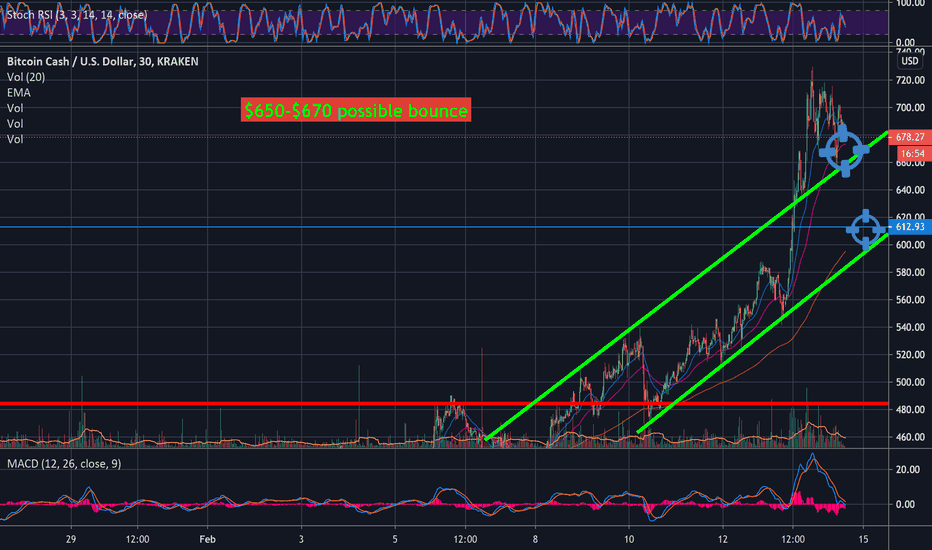Click the 700.00 price axis label
Image resolution: width=932 pixels, height=550 pixels.
[x=911, y=108]
